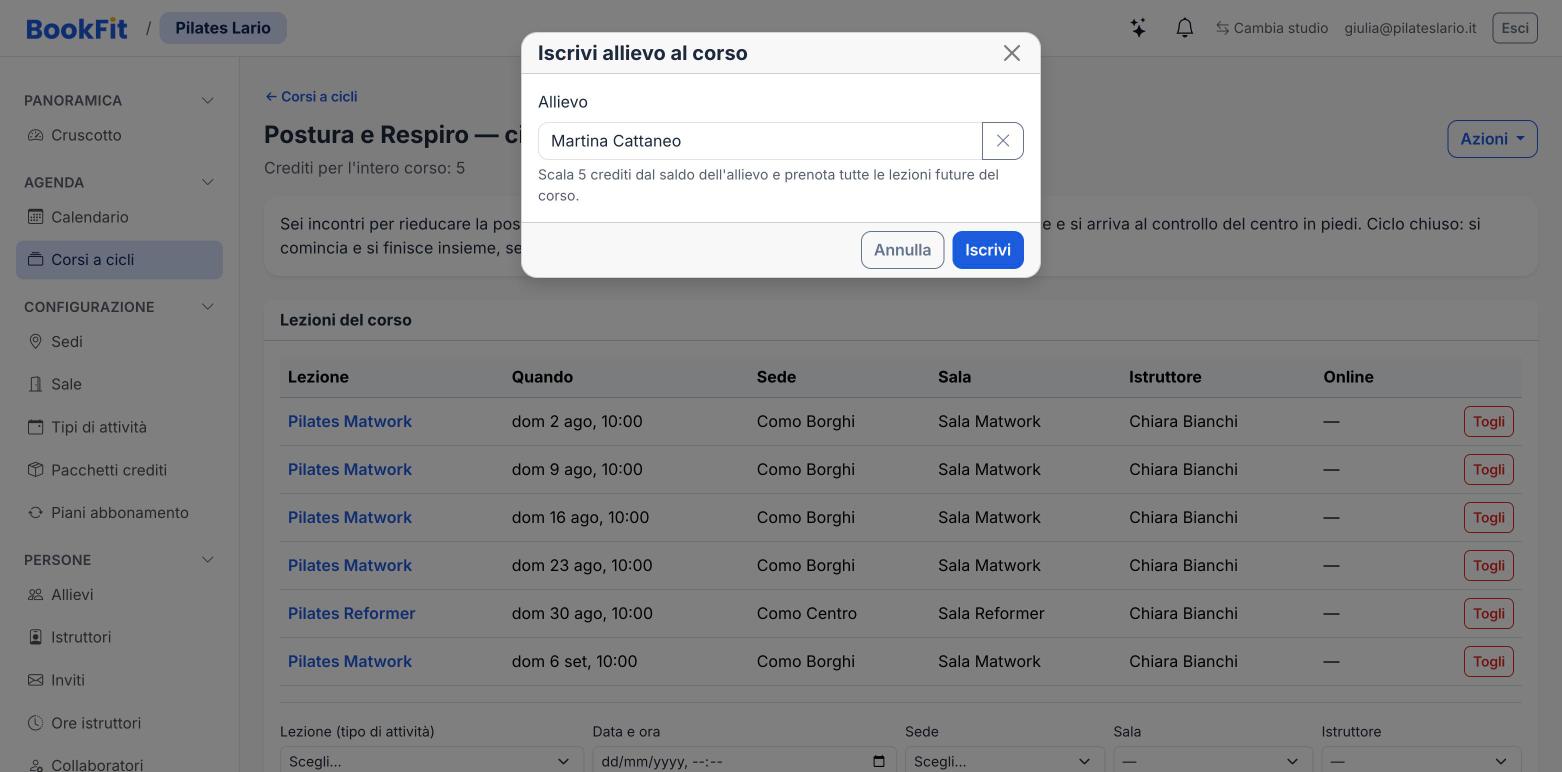The image size is (1562, 772).
Task: Click the Cruscotto dashboard icon
Action: click(35, 135)
